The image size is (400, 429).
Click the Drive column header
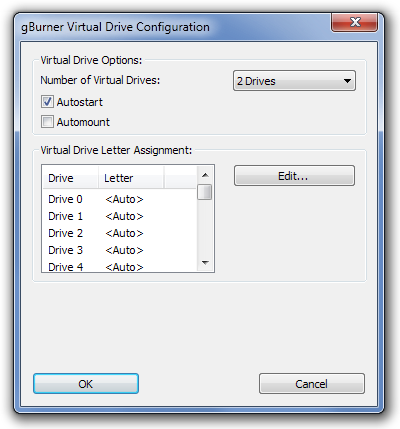70,178
